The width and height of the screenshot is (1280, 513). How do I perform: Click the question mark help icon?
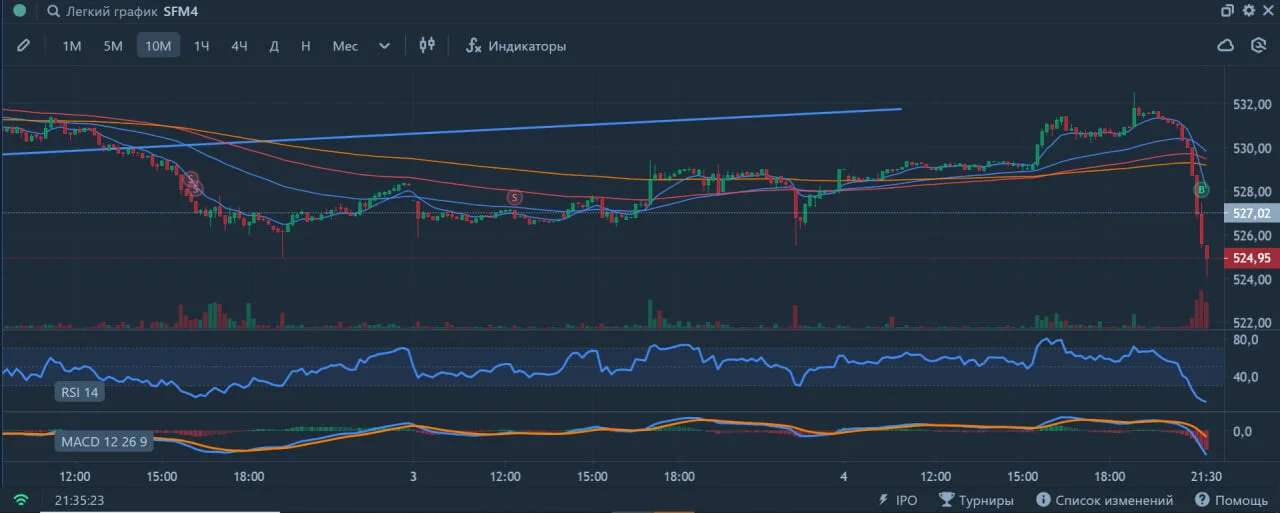pos(1202,500)
